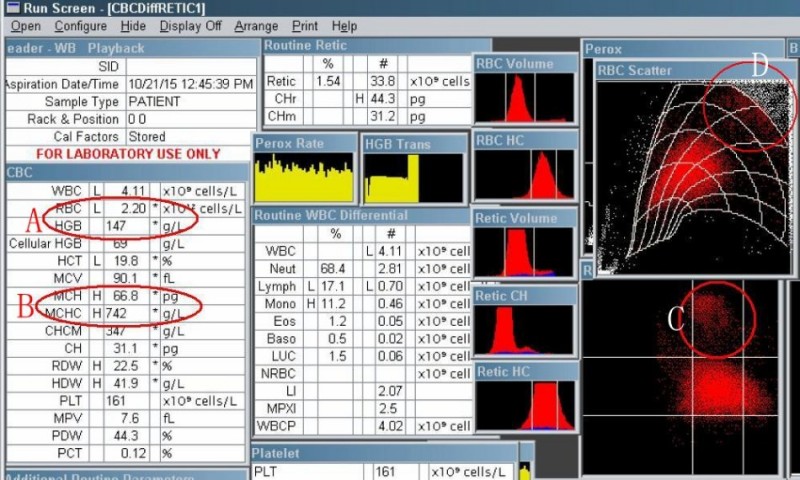Open the Configure menu
The image size is (800, 480).
pyautogui.click(x=81, y=26)
